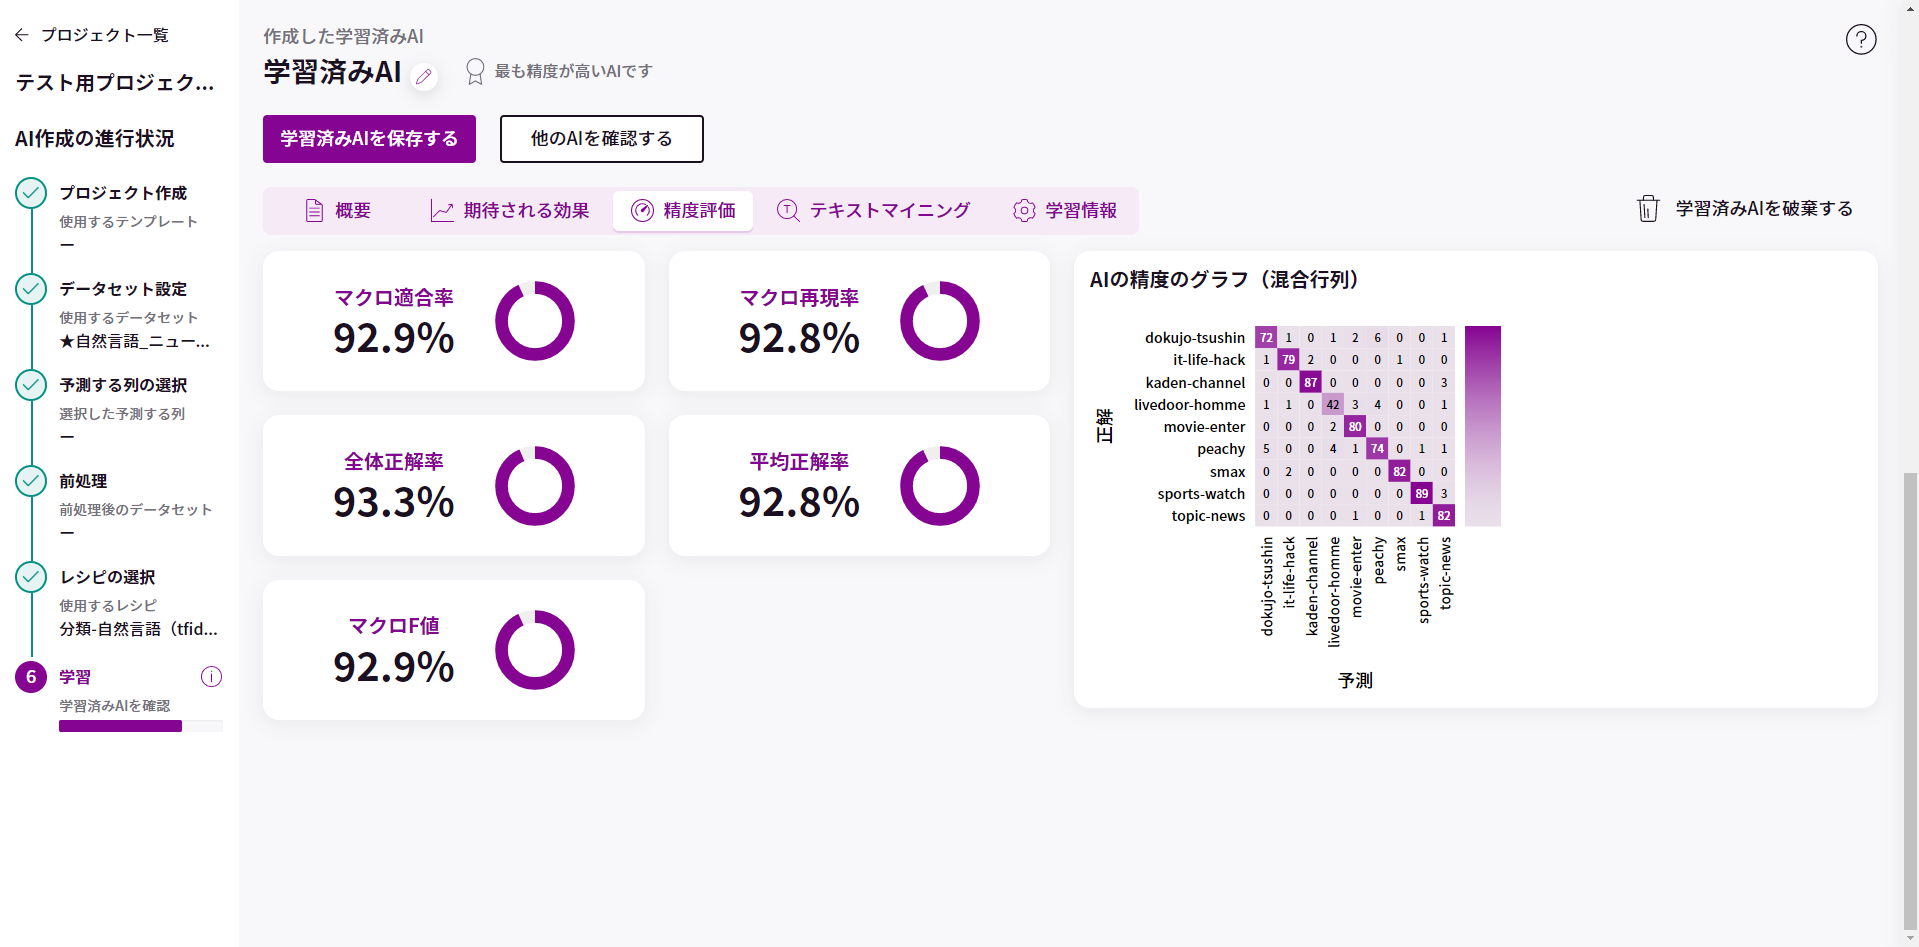This screenshot has height=947, width=1919.
Task: Click the checkmark of プロジェクト作成 step
Action: [x=31, y=193]
